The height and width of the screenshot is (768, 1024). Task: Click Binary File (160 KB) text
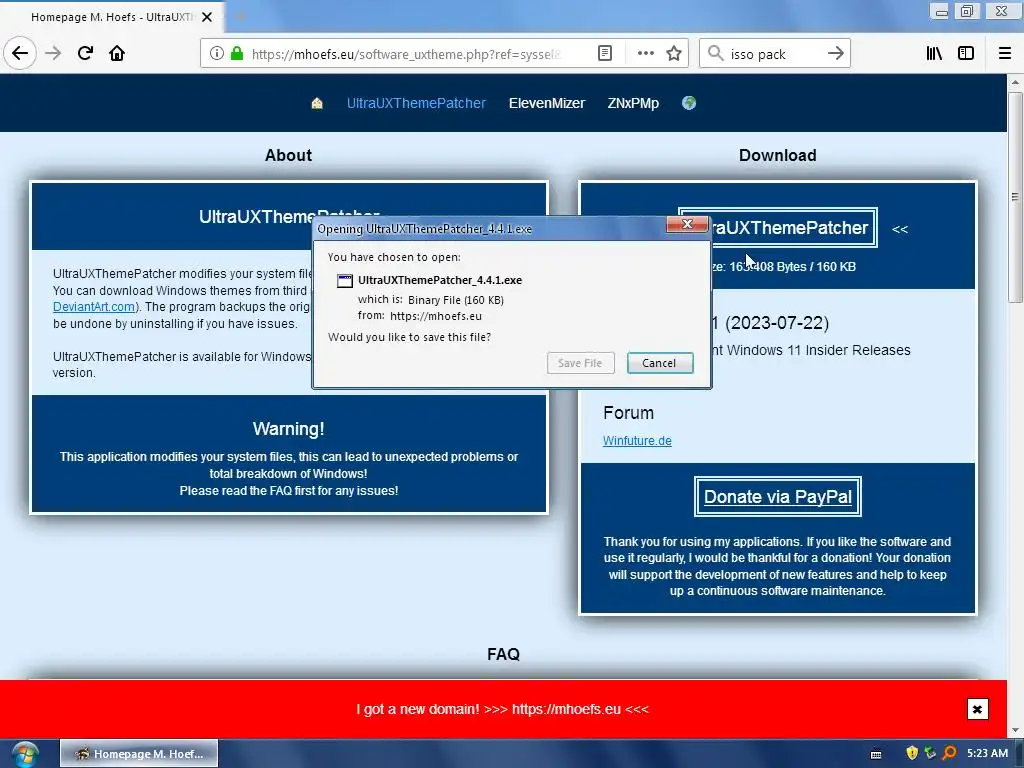[x=456, y=300]
